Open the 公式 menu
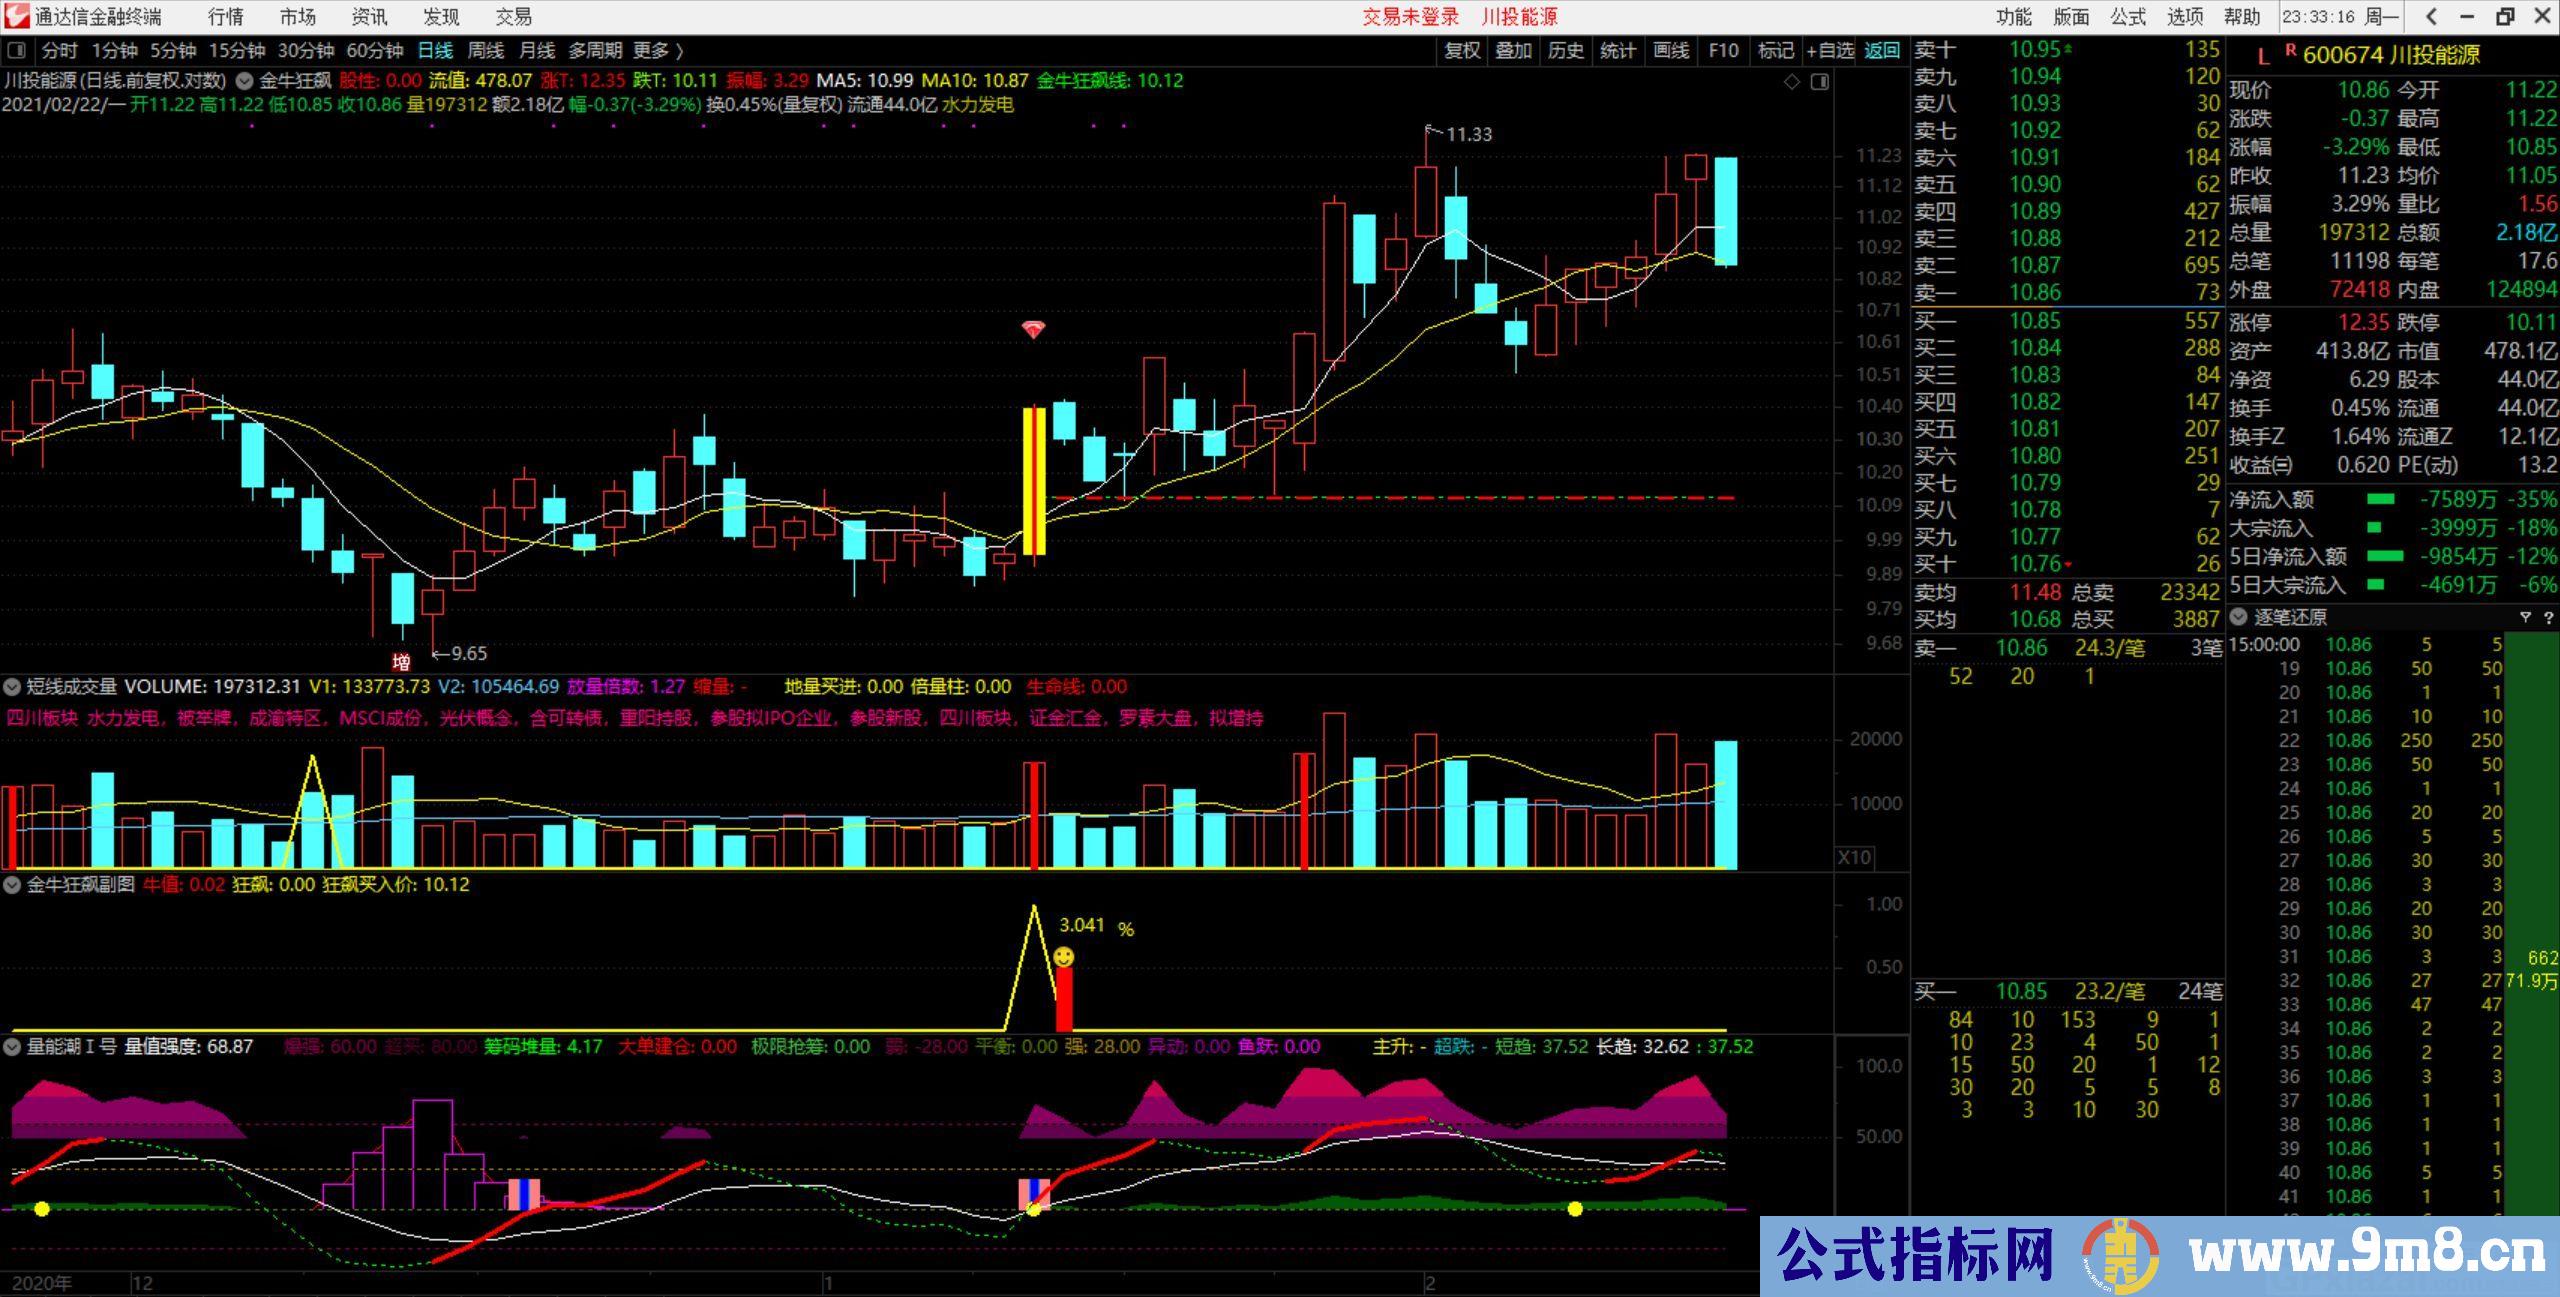The width and height of the screenshot is (2560, 1297). (x=2128, y=17)
